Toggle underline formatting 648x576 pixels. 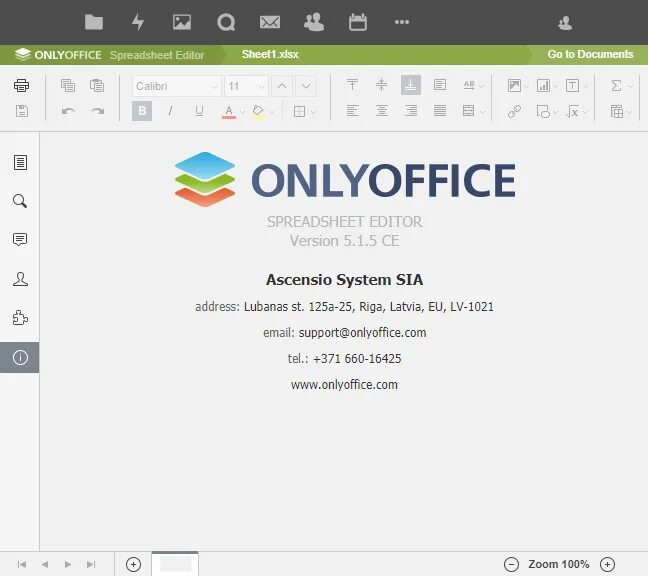pos(199,111)
